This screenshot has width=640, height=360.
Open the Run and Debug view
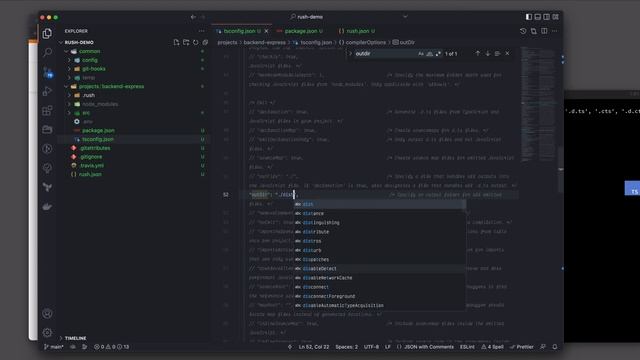(x=47, y=91)
